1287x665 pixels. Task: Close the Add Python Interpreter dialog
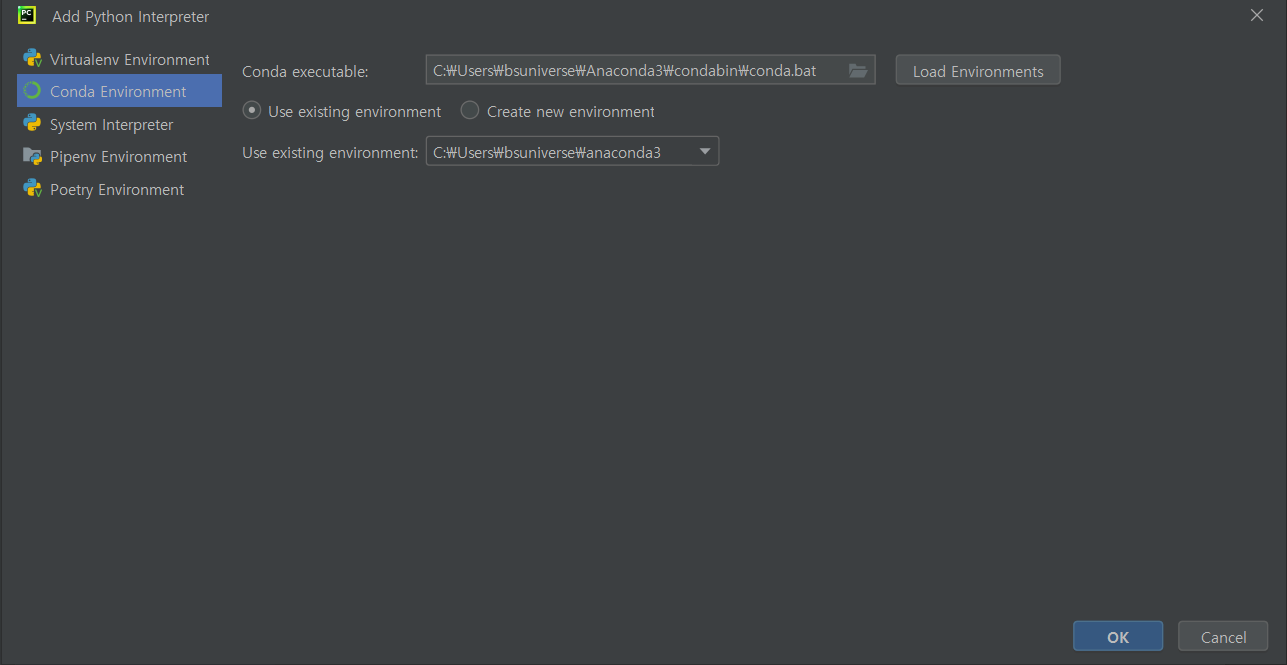(x=1257, y=15)
